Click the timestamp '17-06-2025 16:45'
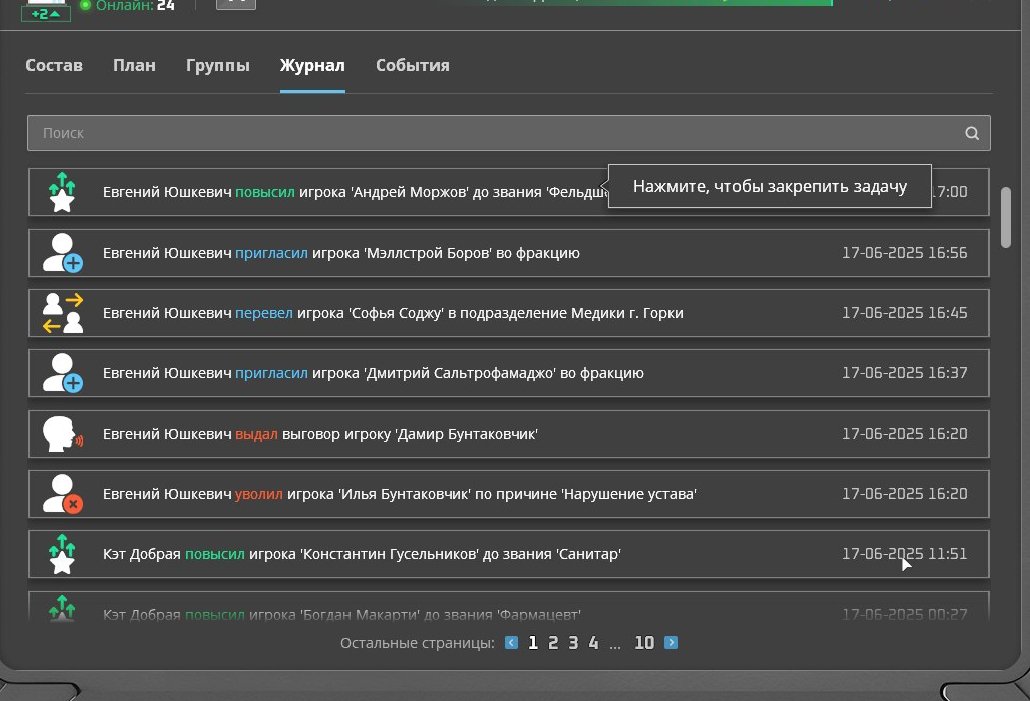Image resolution: width=1030 pixels, height=701 pixels. click(905, 313)
